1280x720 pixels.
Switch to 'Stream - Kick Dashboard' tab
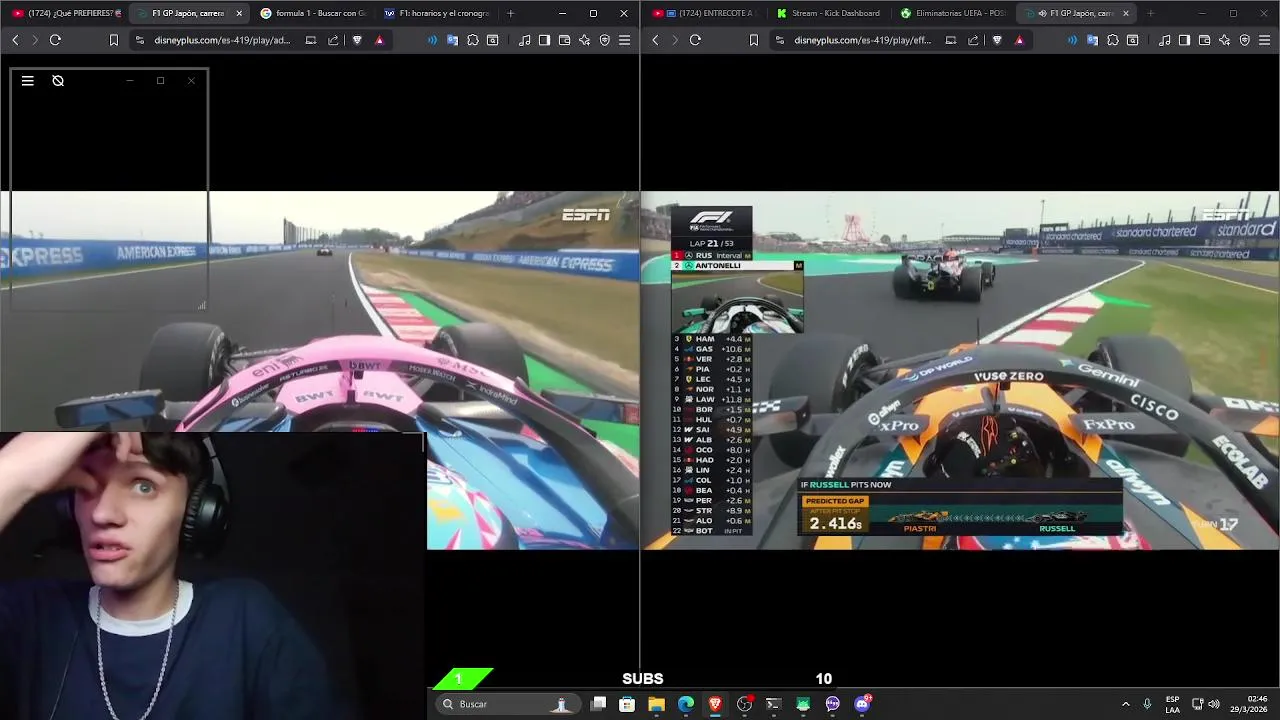[829, 13]
